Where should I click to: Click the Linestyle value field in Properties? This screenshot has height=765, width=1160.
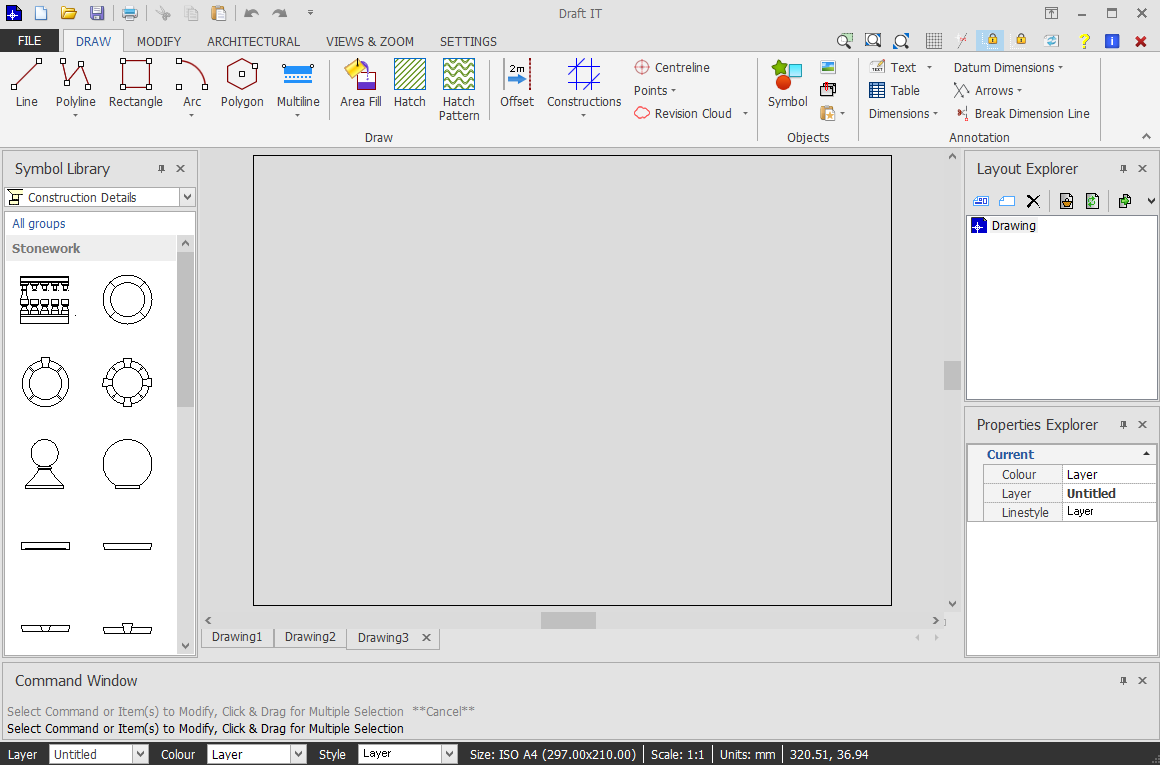pyautogui.click(x=1108, y=512)
